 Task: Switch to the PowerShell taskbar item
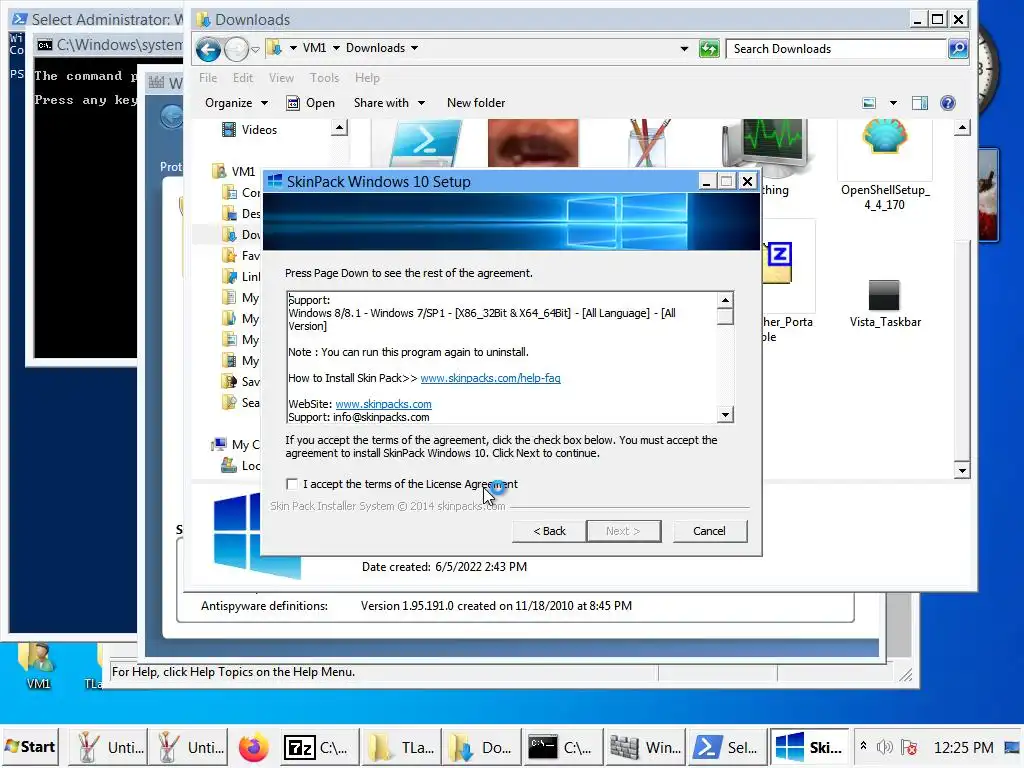pos(728,748)
